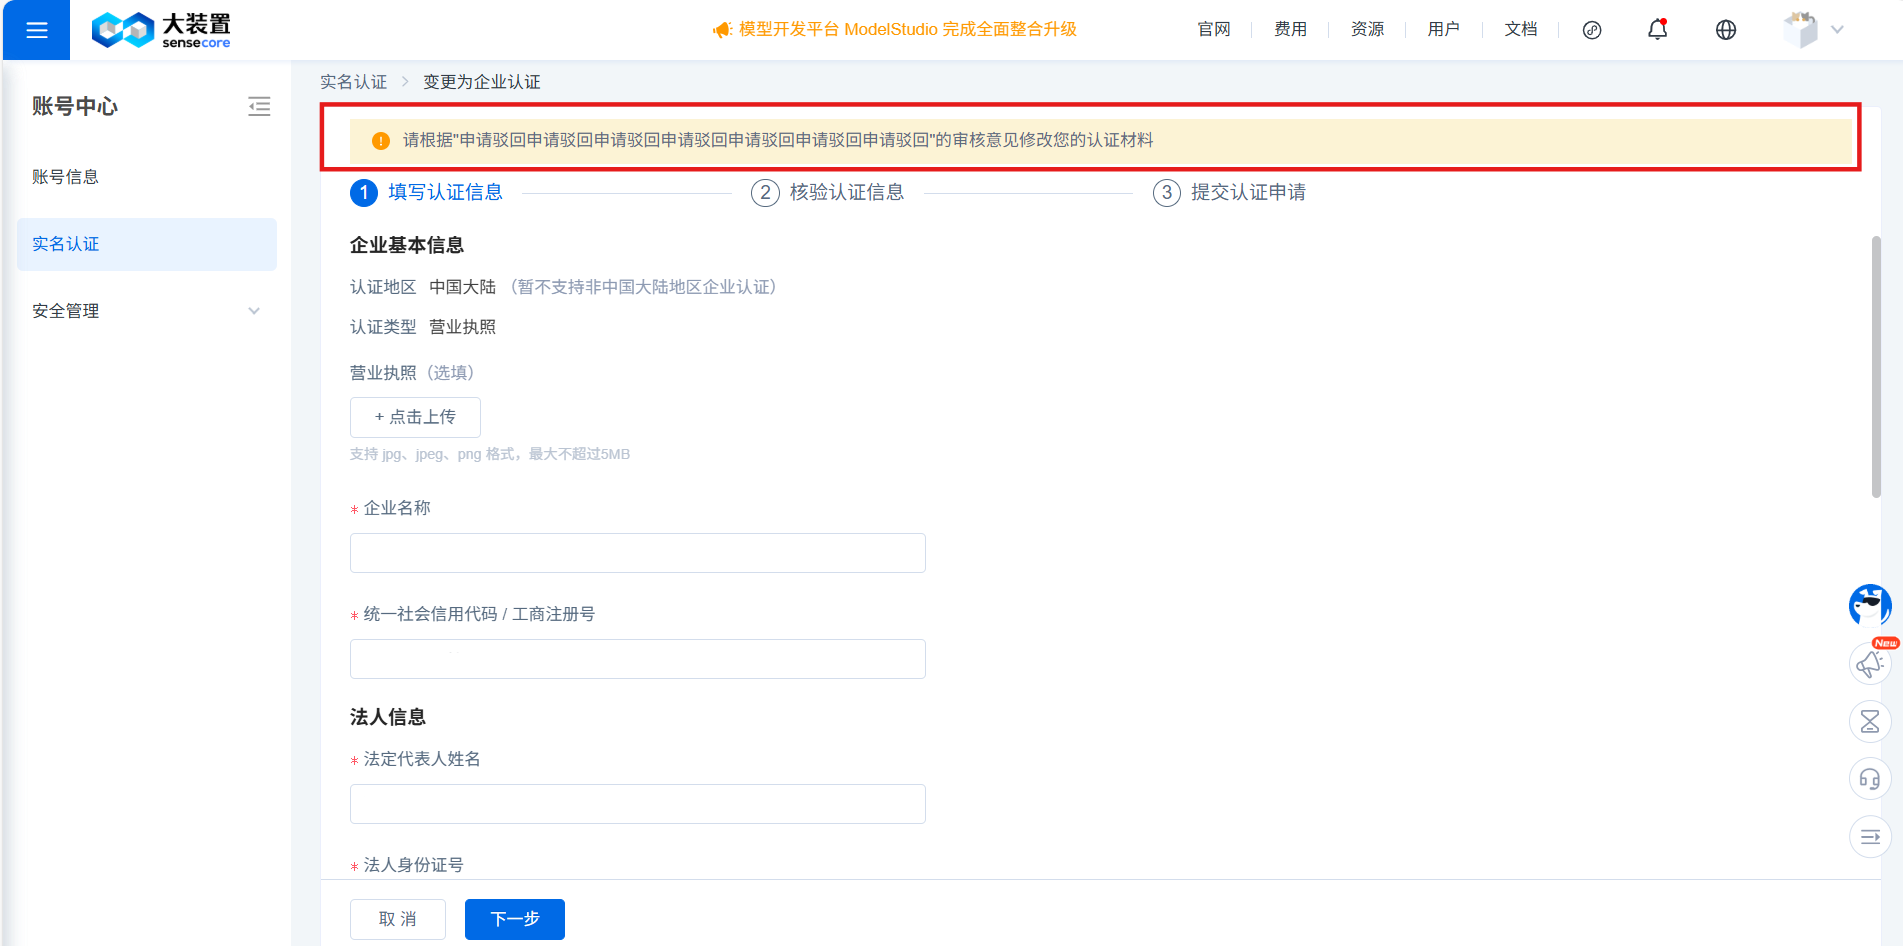This screenshot has width=1903, height=946.
Task: Focus the 统一社会信用代码 input field
Action: click(x=638, y=659)
